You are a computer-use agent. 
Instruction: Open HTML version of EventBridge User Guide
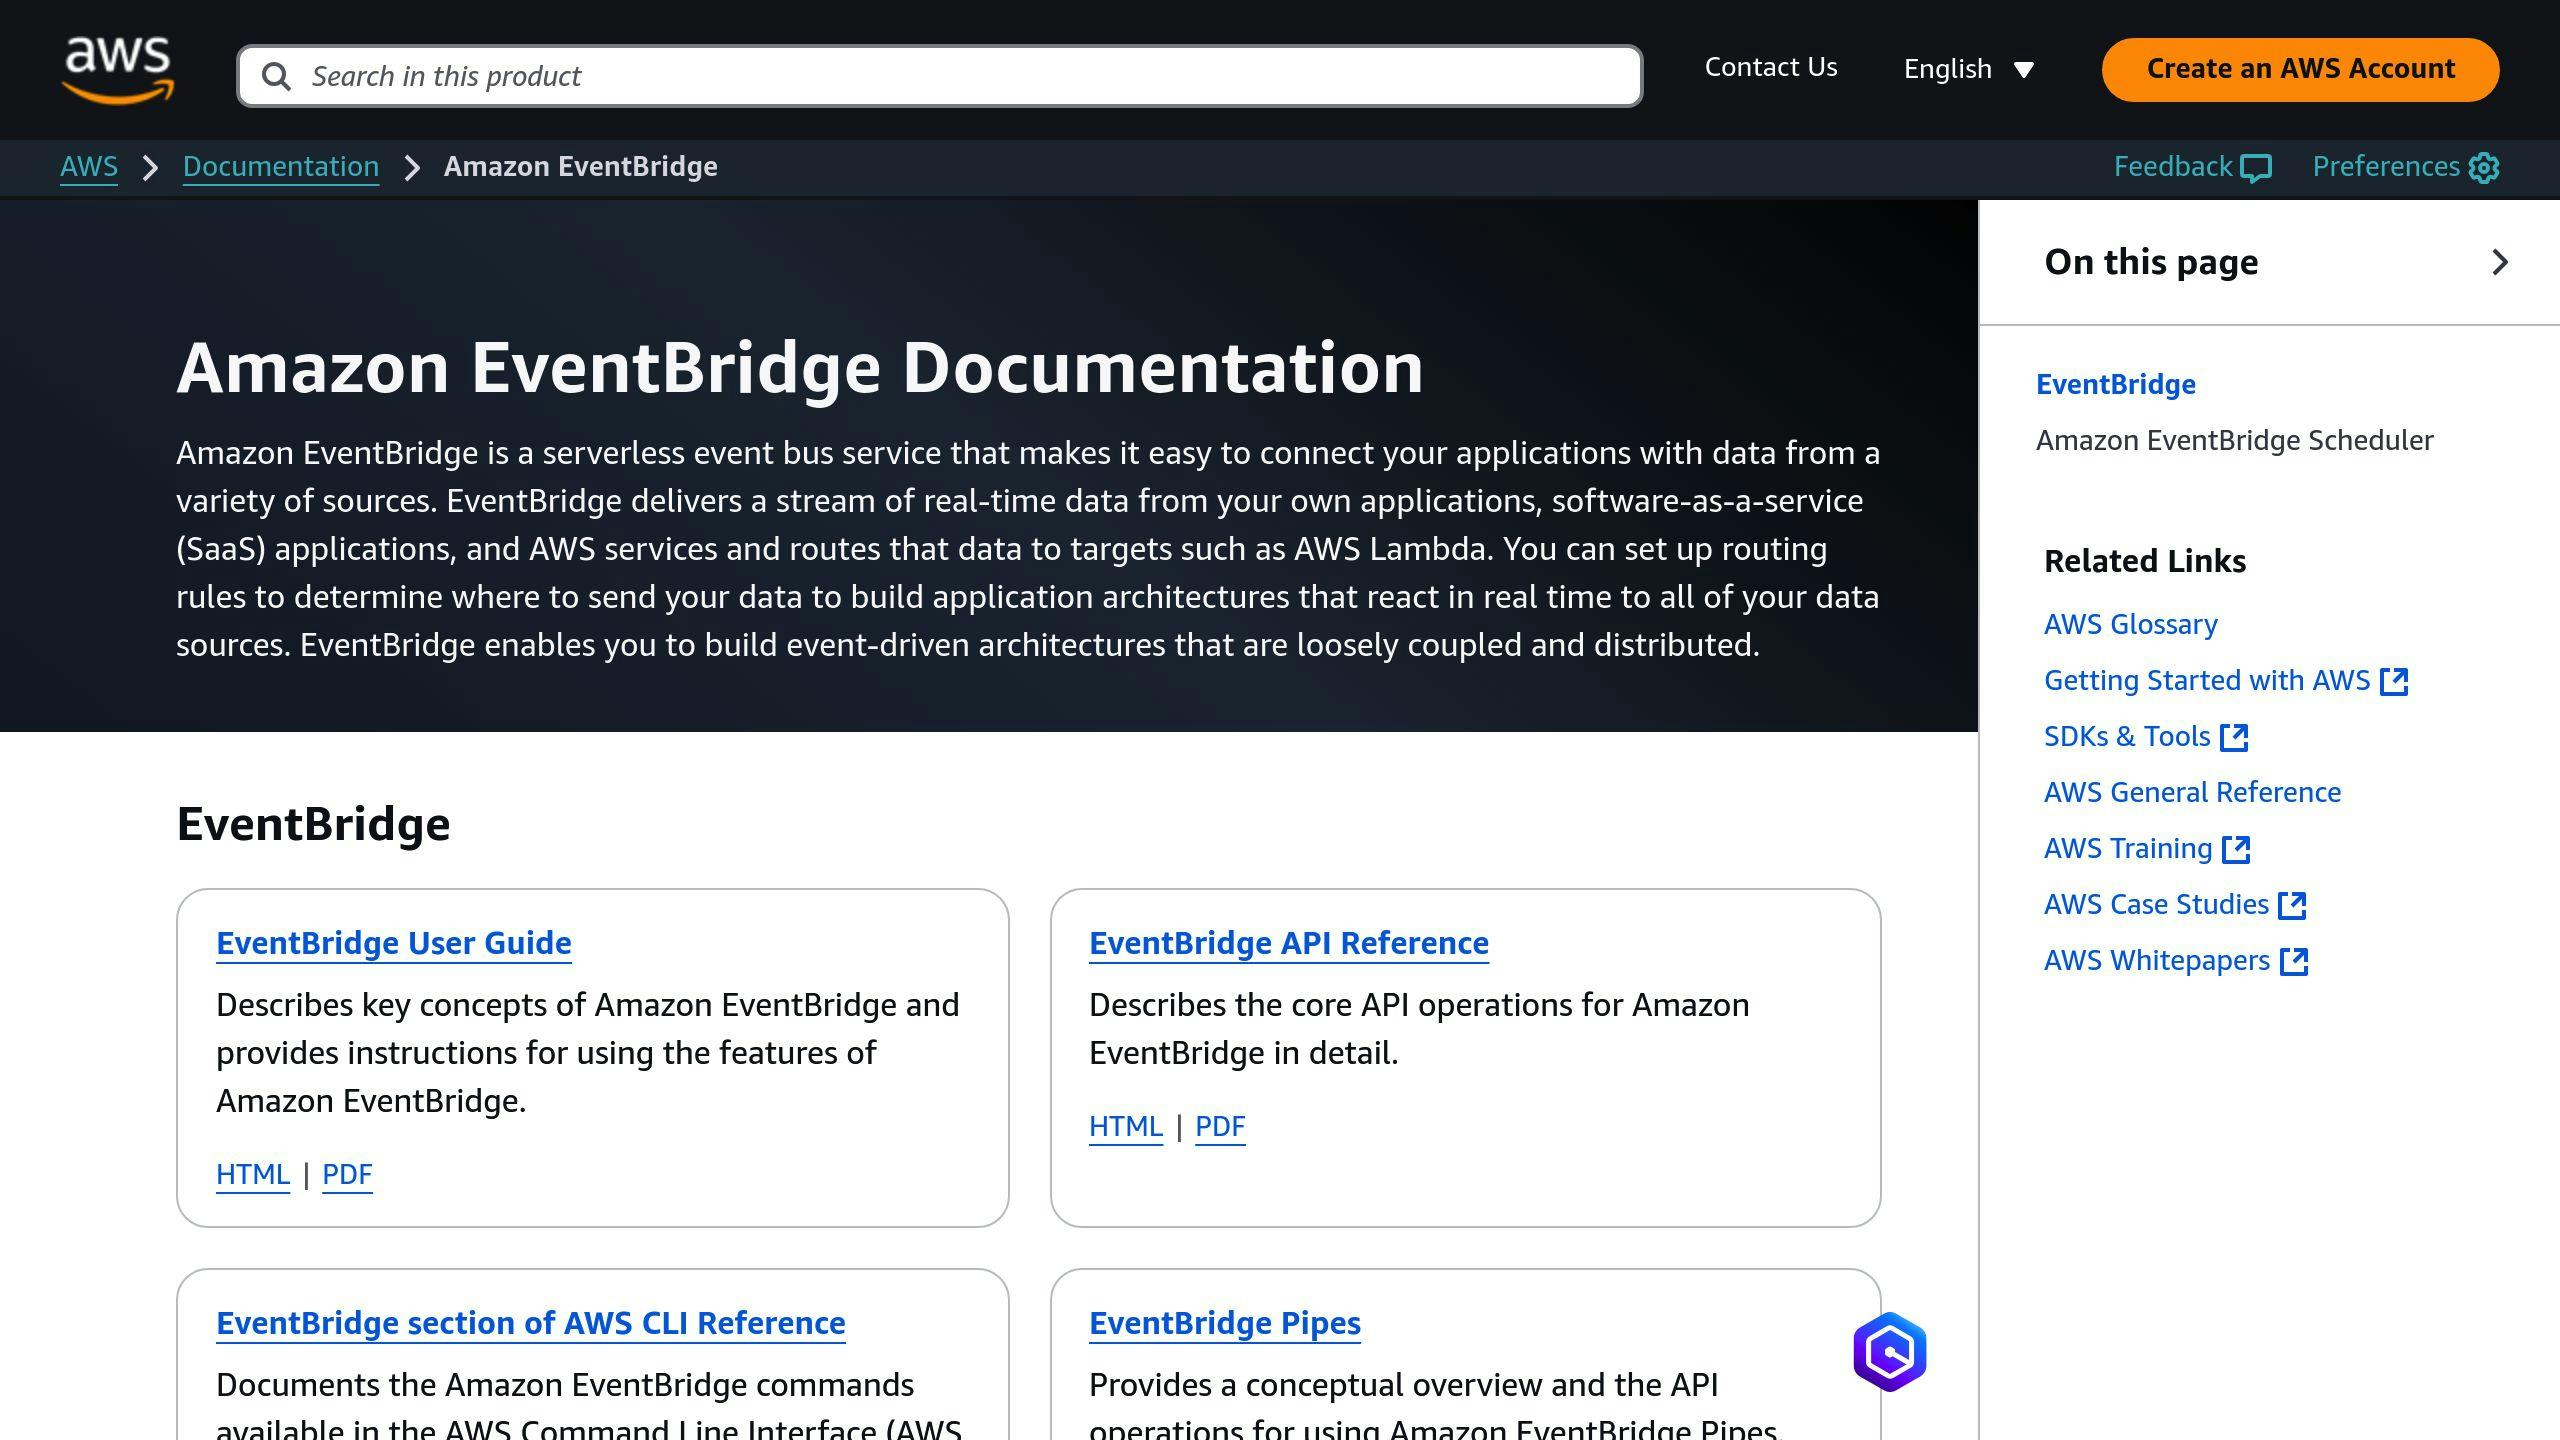[253, 1174]
